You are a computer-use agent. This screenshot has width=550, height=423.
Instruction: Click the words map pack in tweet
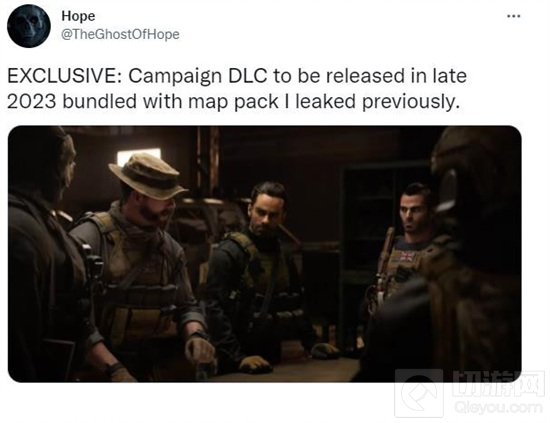pos(233,102)
